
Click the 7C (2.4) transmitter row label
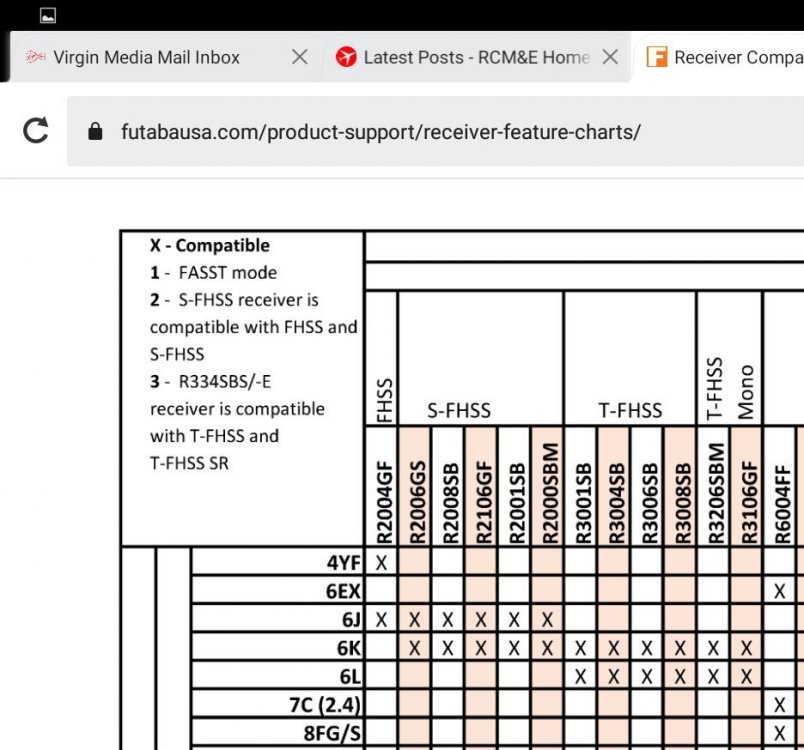325,705
